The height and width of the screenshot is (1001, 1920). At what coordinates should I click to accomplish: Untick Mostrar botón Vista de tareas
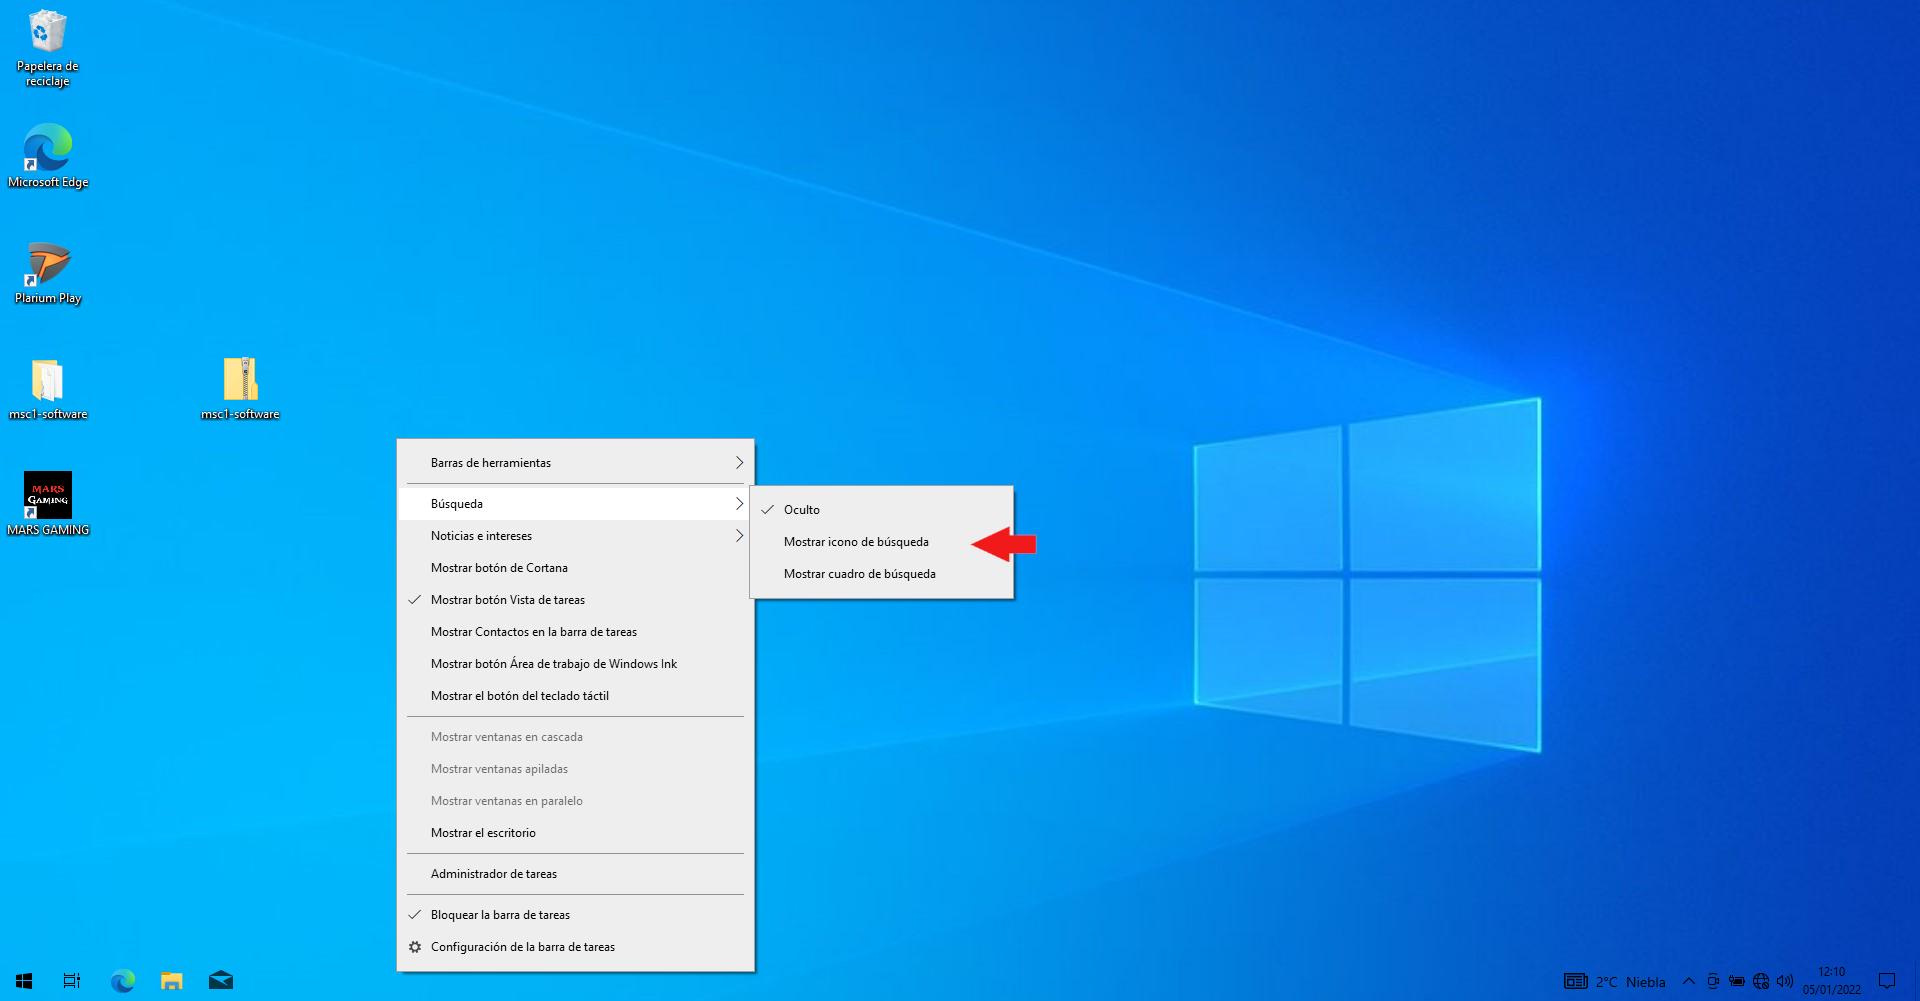coord(575,600)
